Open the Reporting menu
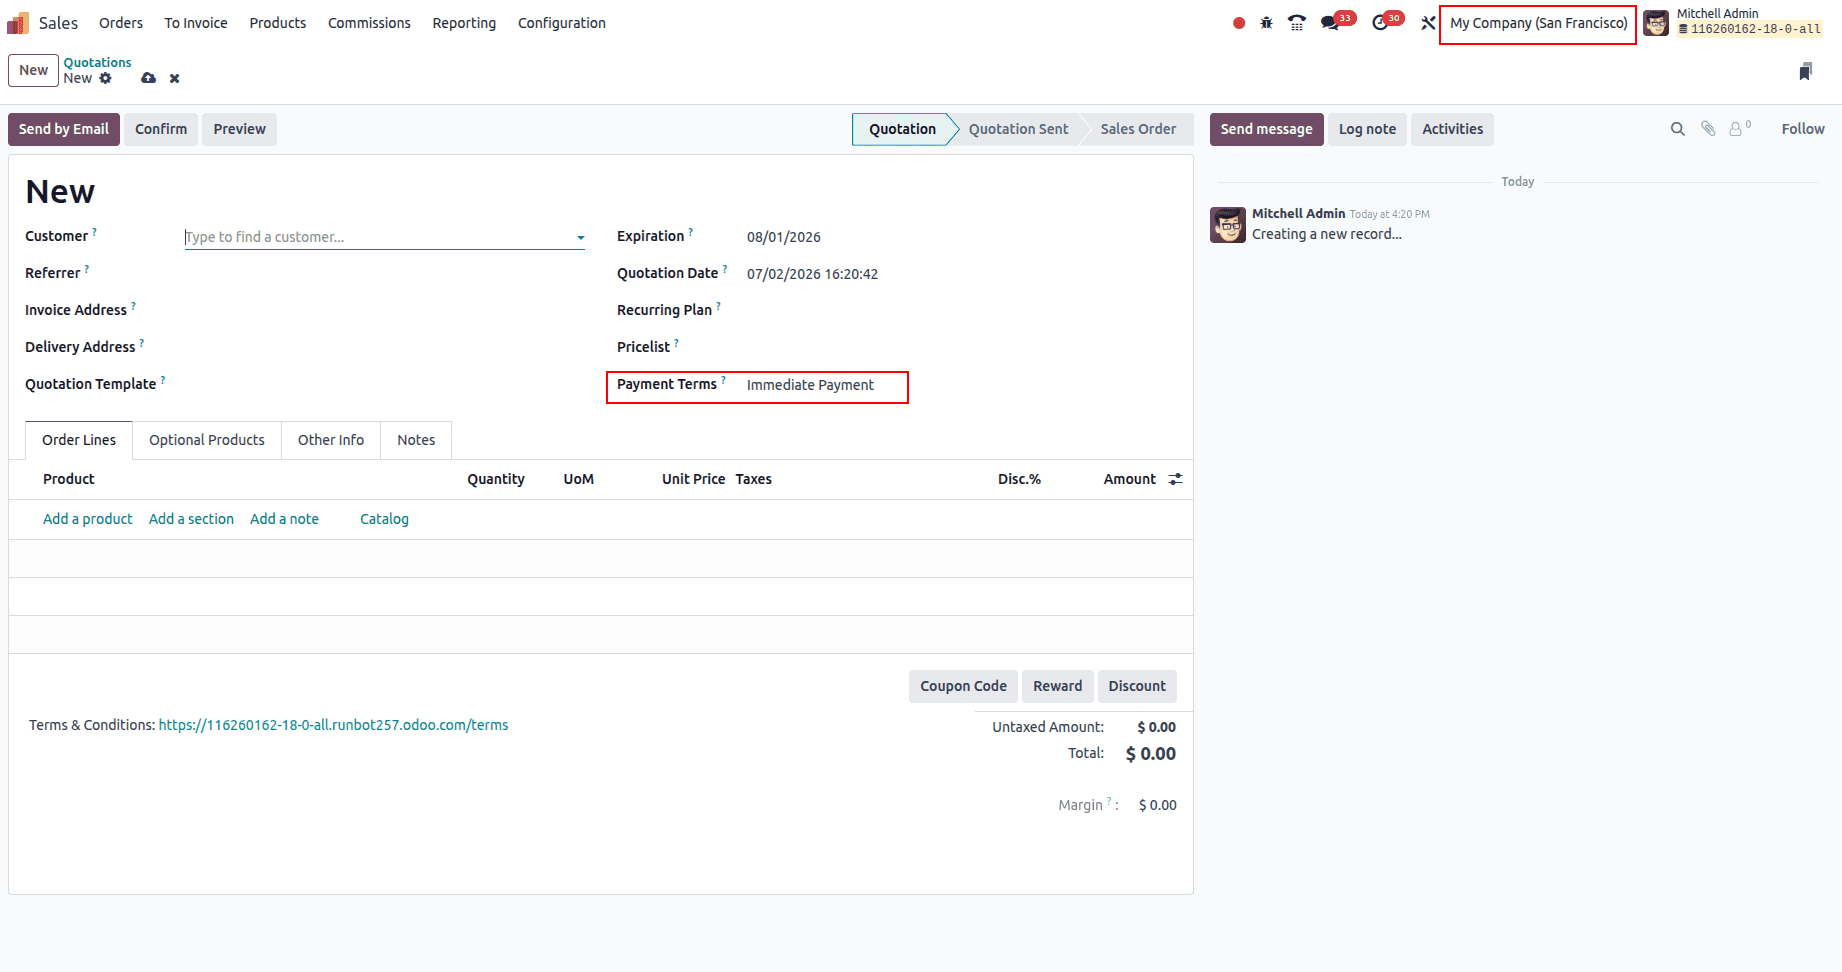Screen dimensions: 1842x972 (464, 23)
